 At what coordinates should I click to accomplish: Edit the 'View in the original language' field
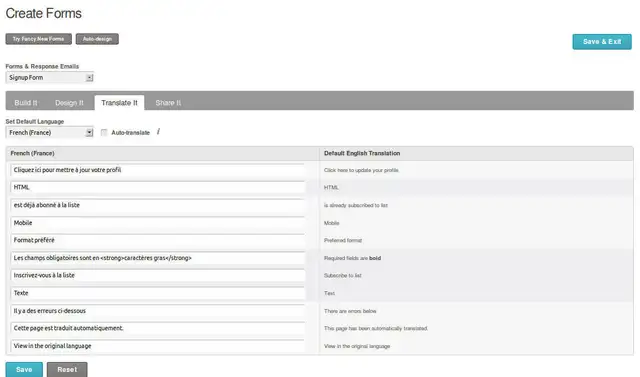(158, 346)
